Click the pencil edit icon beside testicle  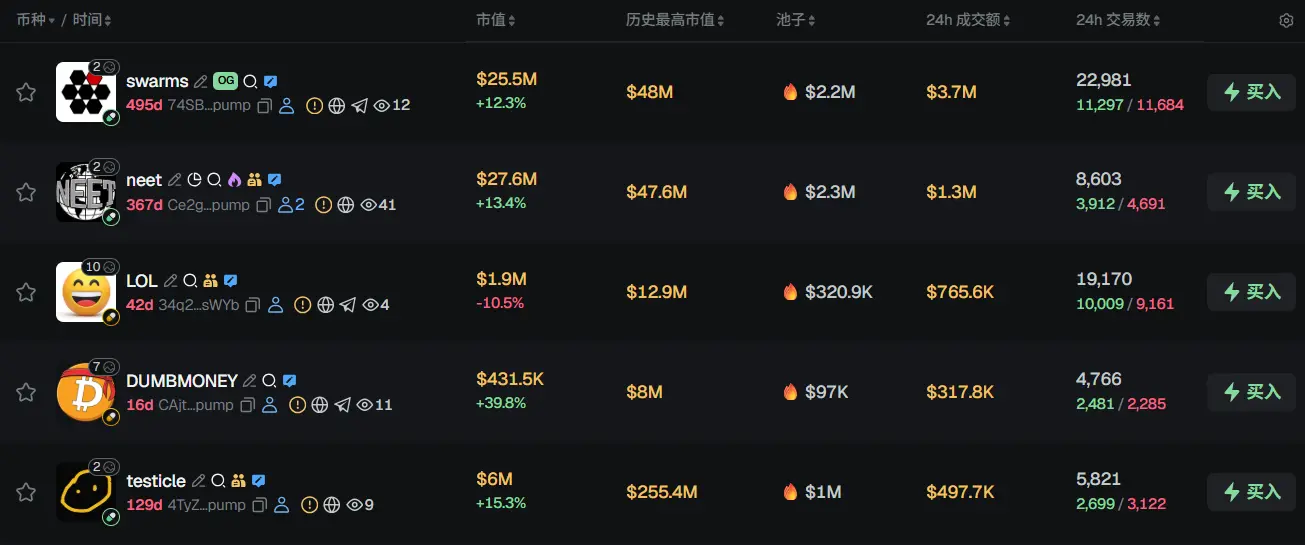pyautogui.click(x=199, y=481)
